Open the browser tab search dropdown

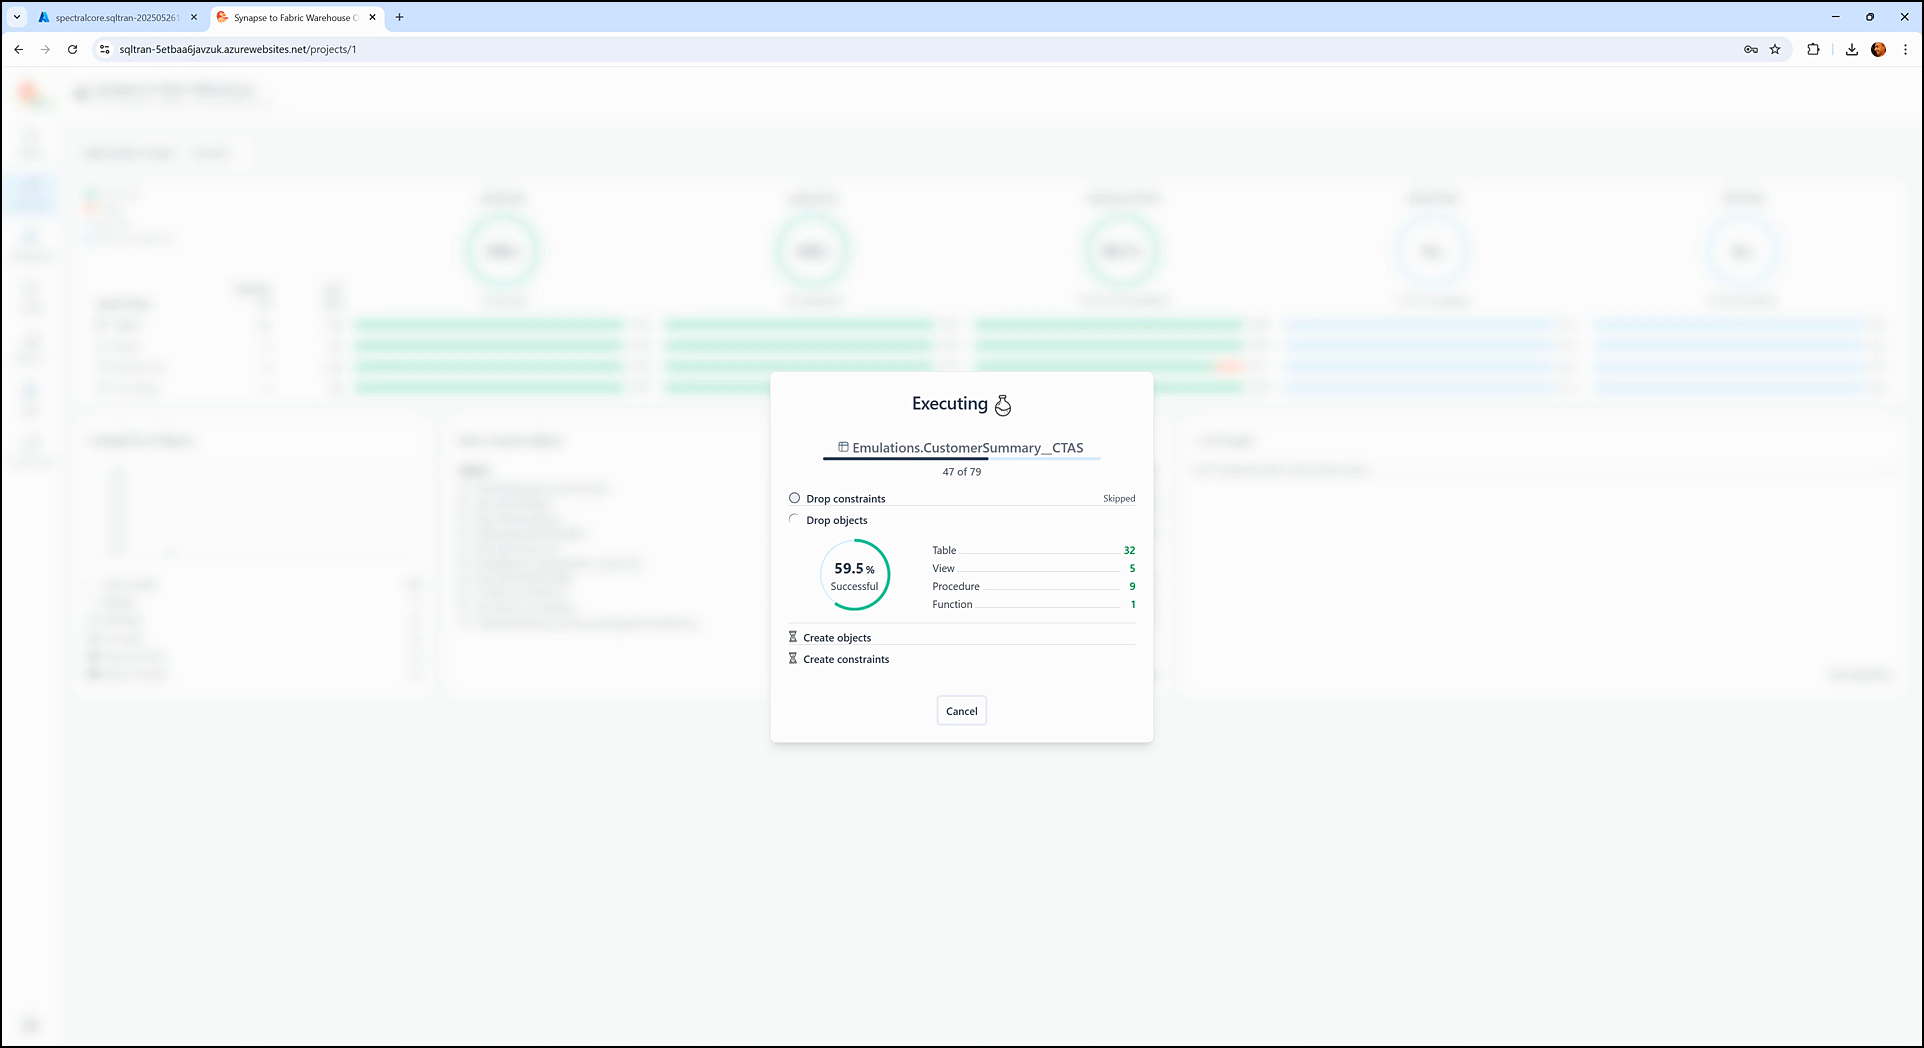[17, 17]
